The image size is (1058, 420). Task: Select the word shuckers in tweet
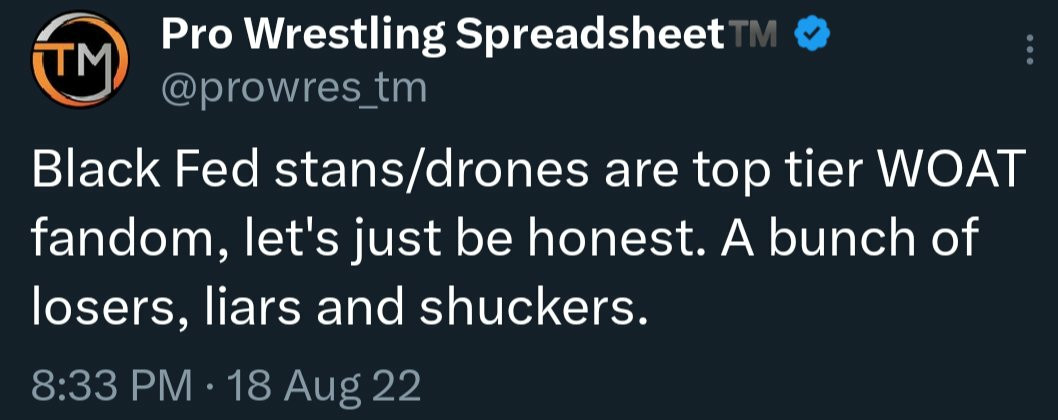(x=528, y=307)
